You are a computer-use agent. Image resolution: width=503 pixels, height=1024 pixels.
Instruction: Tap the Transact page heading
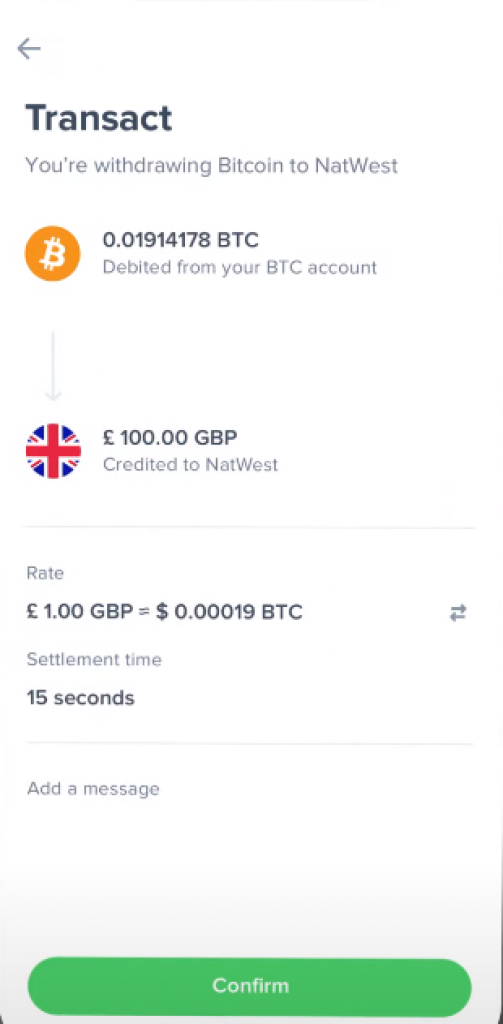(99, 118)
